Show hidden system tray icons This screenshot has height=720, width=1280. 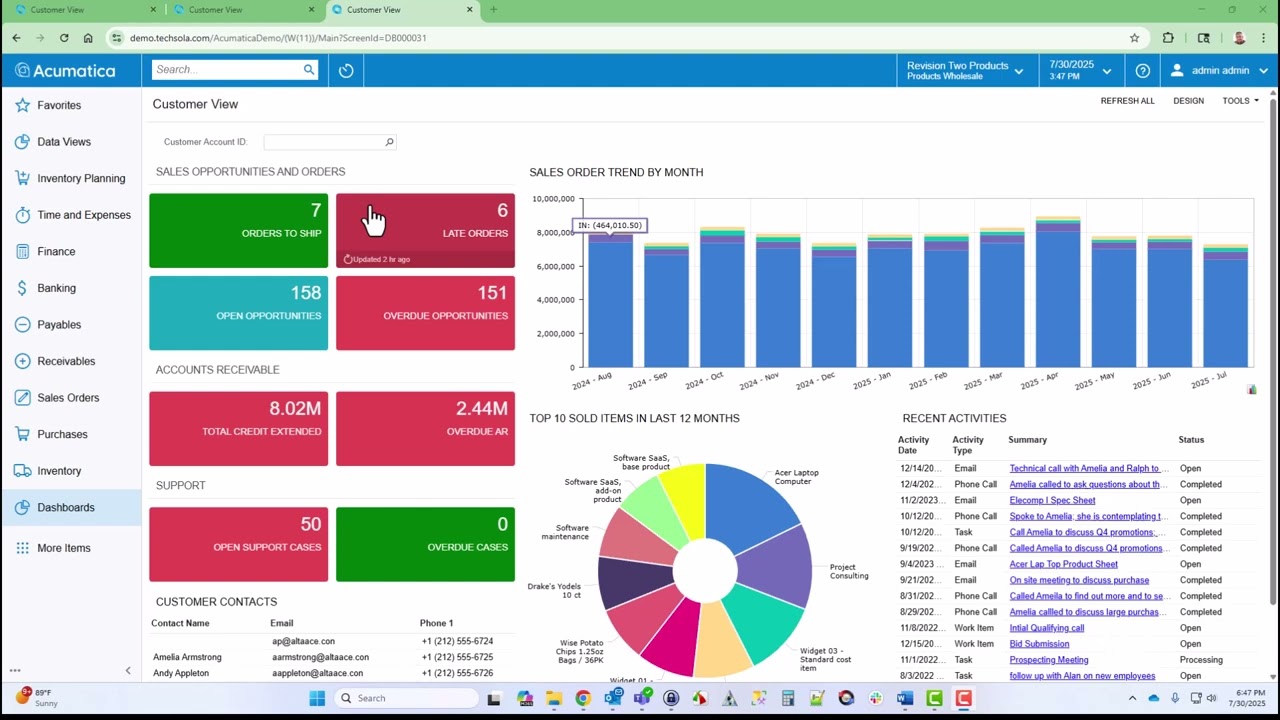point(1132,698)
